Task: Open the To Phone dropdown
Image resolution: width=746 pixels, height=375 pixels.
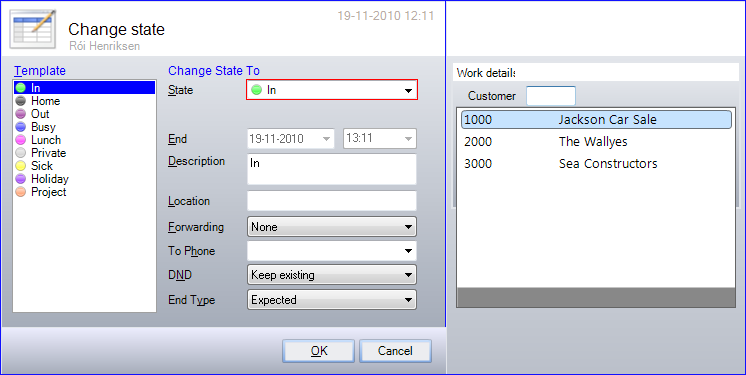Action: (x=332, y=251)
